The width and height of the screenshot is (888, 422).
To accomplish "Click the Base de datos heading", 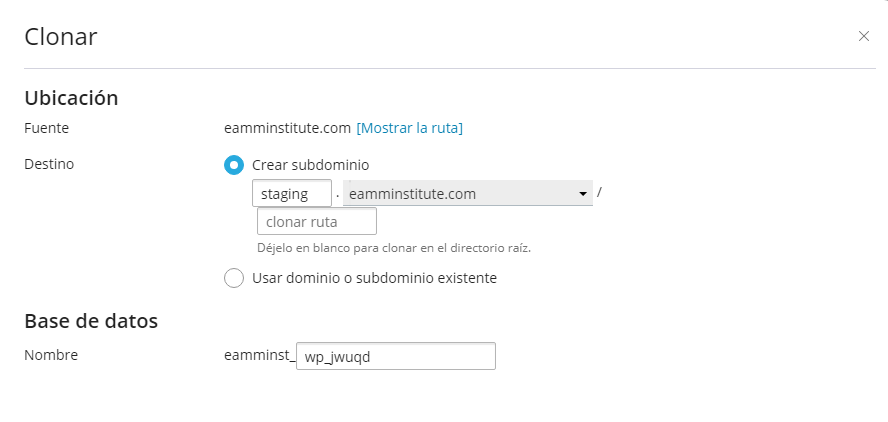I will pos(91,321).
